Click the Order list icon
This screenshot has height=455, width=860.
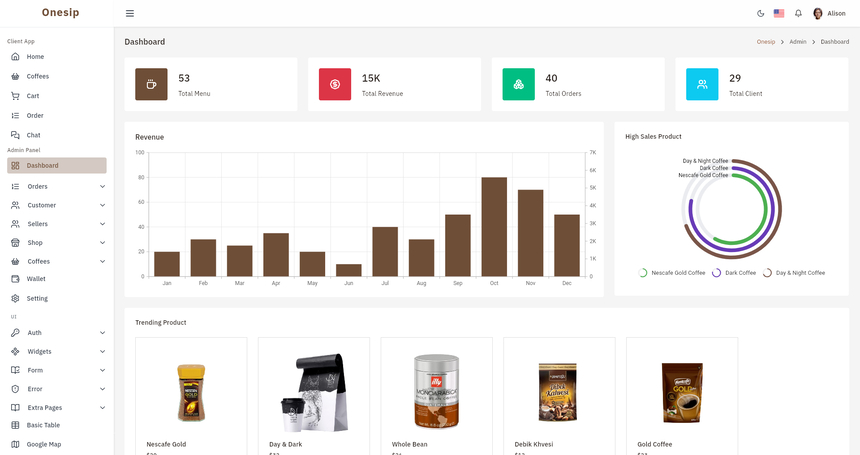point(15,116)
